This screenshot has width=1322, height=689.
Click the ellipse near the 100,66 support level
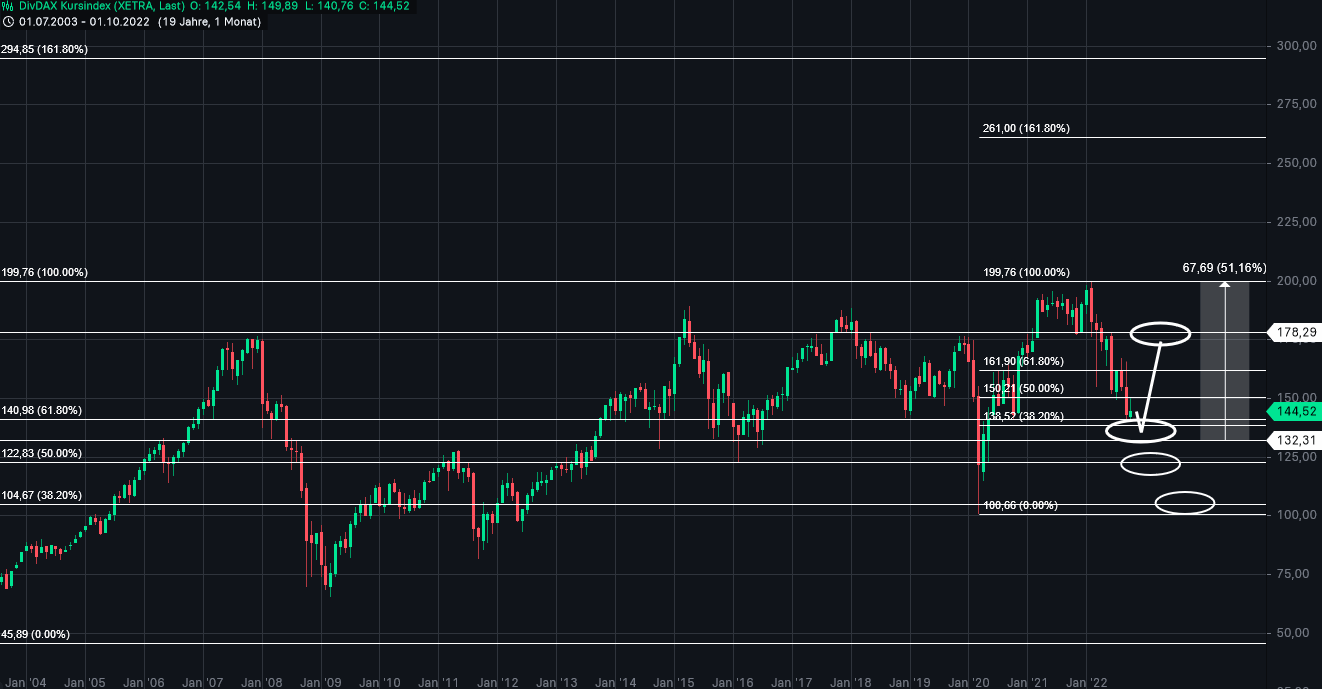click(1185, 502)
